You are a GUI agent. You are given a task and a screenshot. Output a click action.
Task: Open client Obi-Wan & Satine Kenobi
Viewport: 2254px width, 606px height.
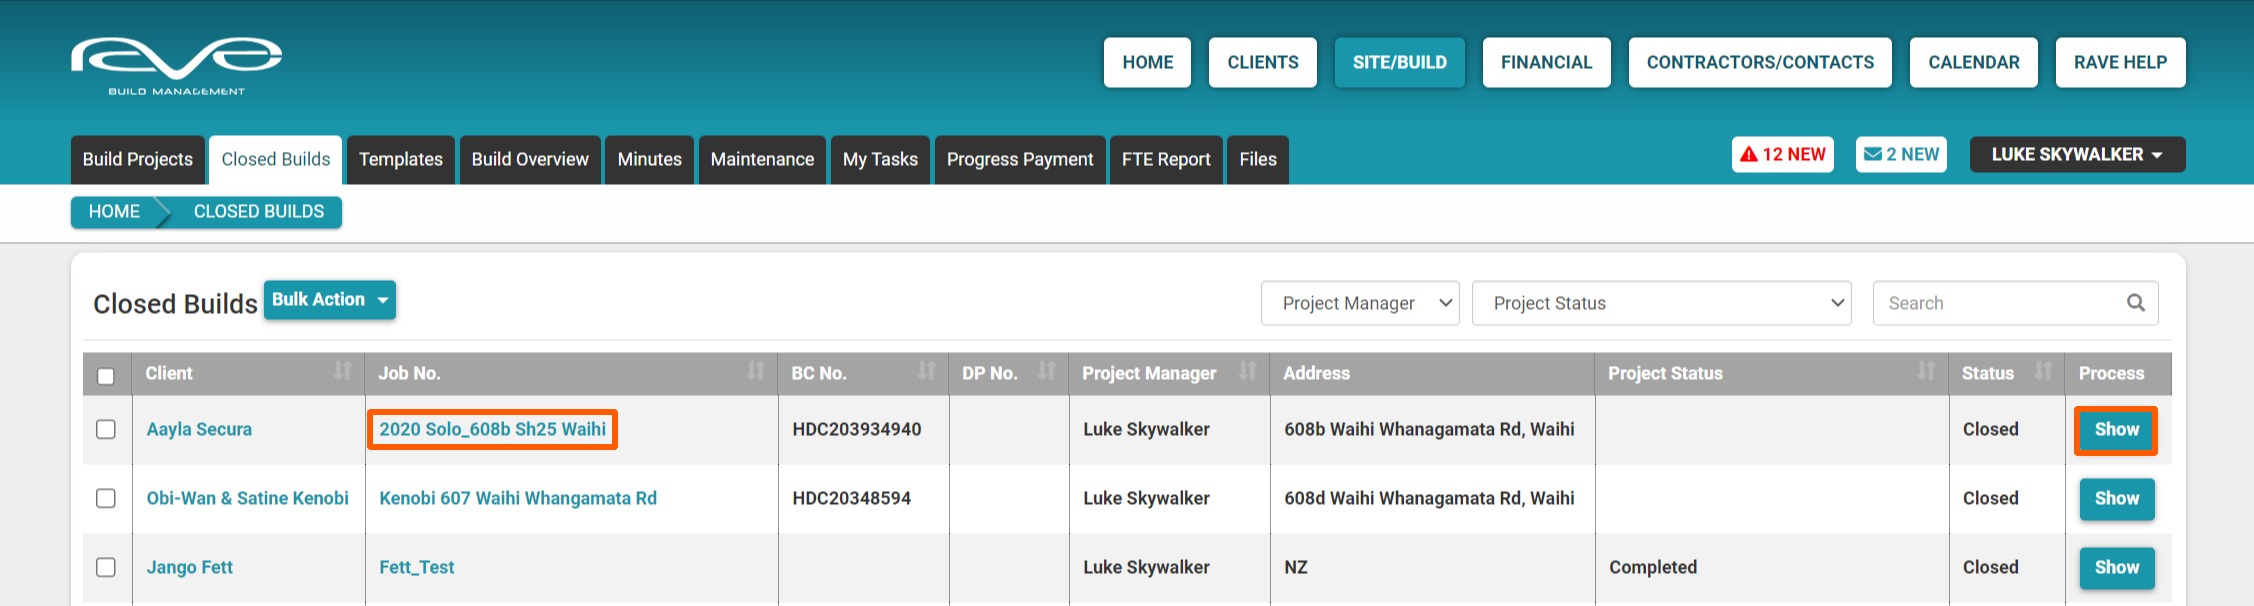[x=248, y=498]
